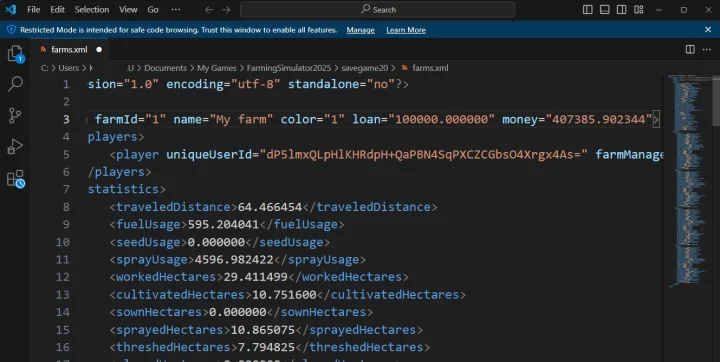
Task: Open the Explorer view in activity bar
Action: (15, 54)
